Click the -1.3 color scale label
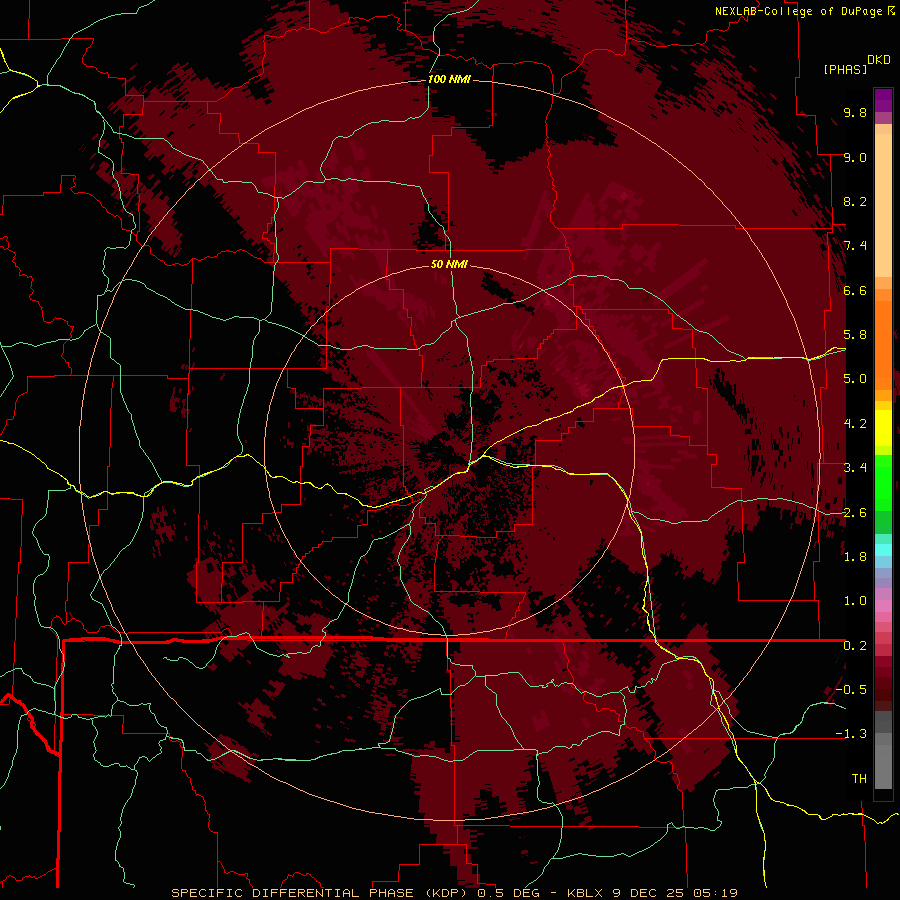The height and width of the screenshot is (900, 900). coord(851,735)
